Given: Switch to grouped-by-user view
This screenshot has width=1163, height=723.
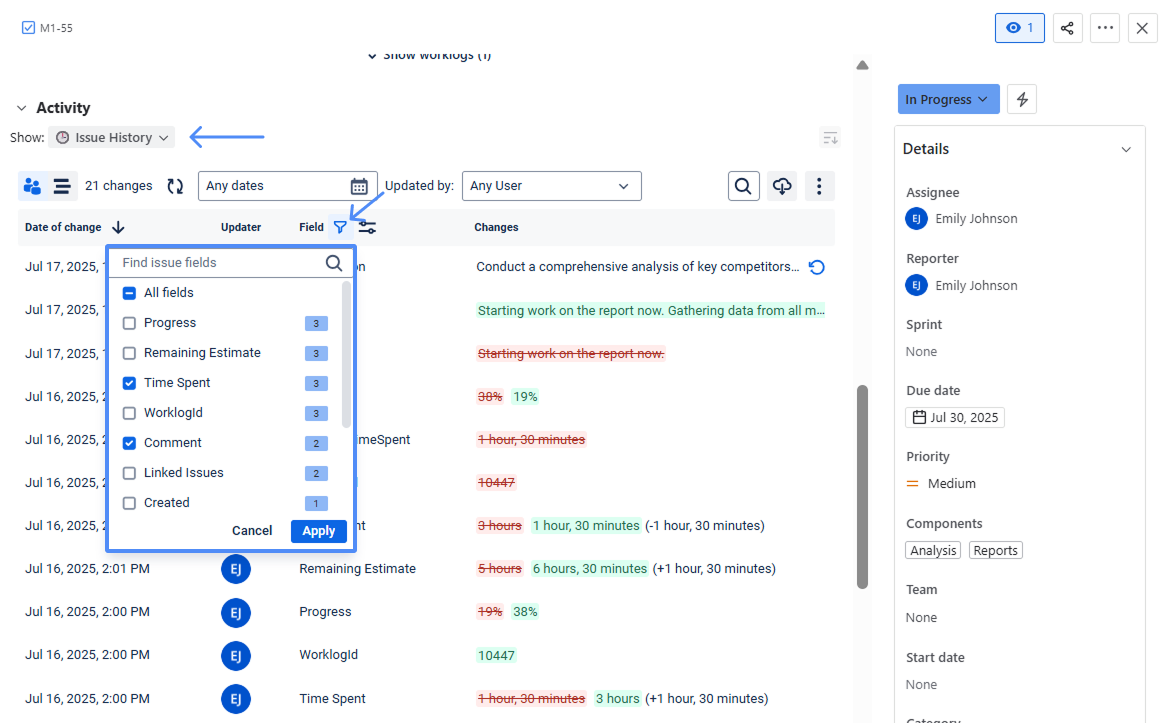Looking at the screenshot, I should (x=31, y=185).
